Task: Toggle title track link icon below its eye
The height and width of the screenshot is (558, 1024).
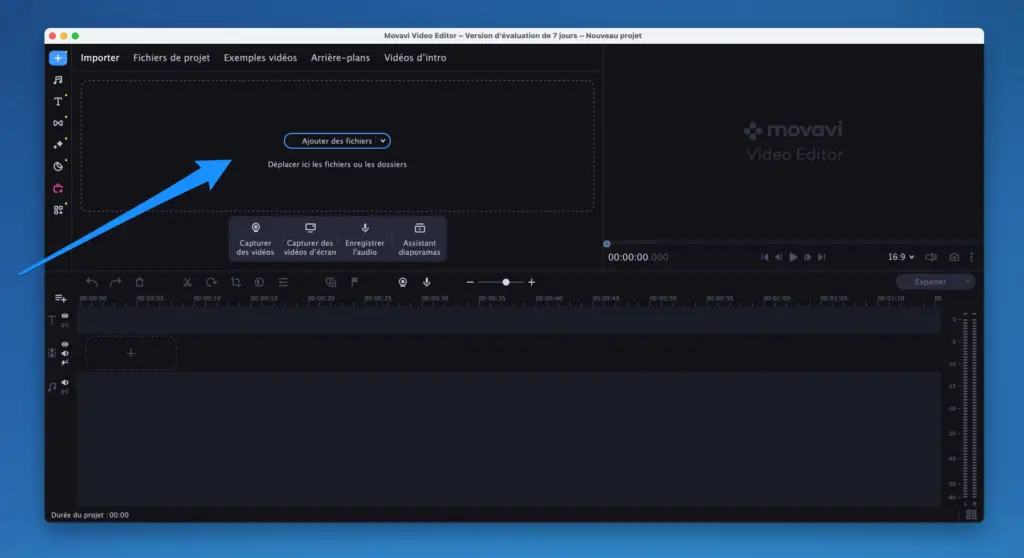Action: pyautogui.click(x=65, y=324)
